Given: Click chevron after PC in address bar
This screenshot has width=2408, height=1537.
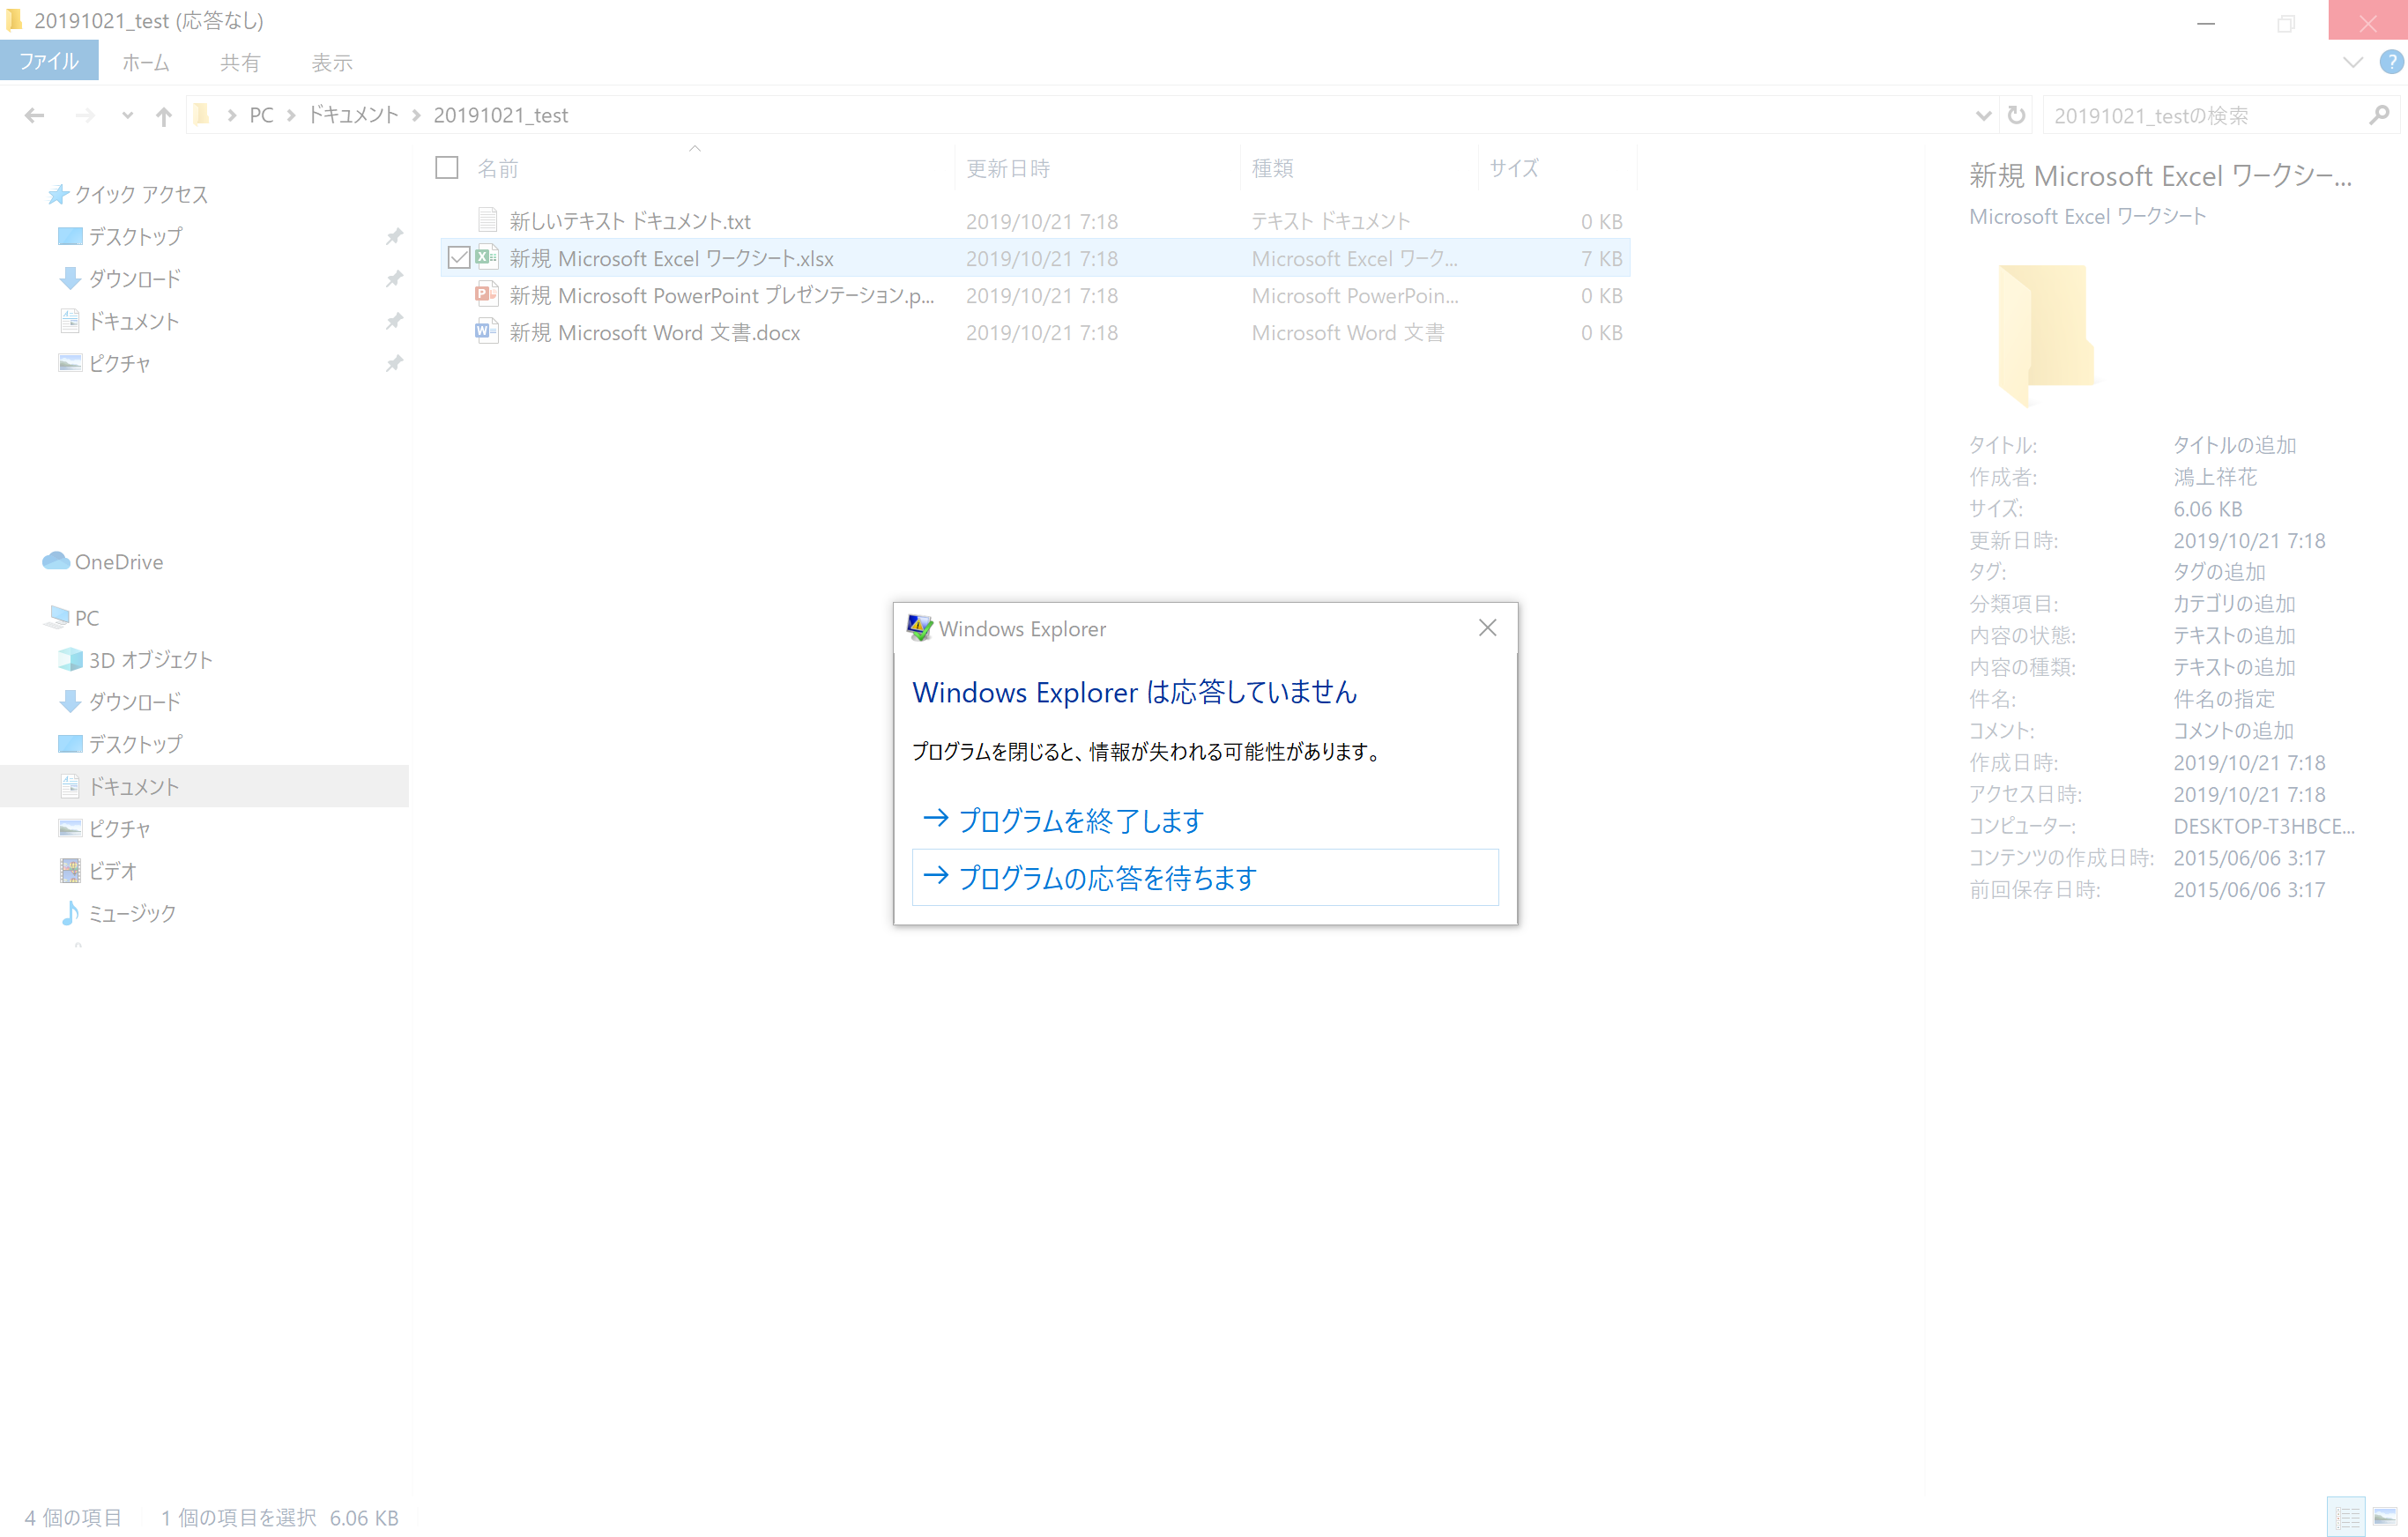Looking at the screenshot, I should [291, 116].
